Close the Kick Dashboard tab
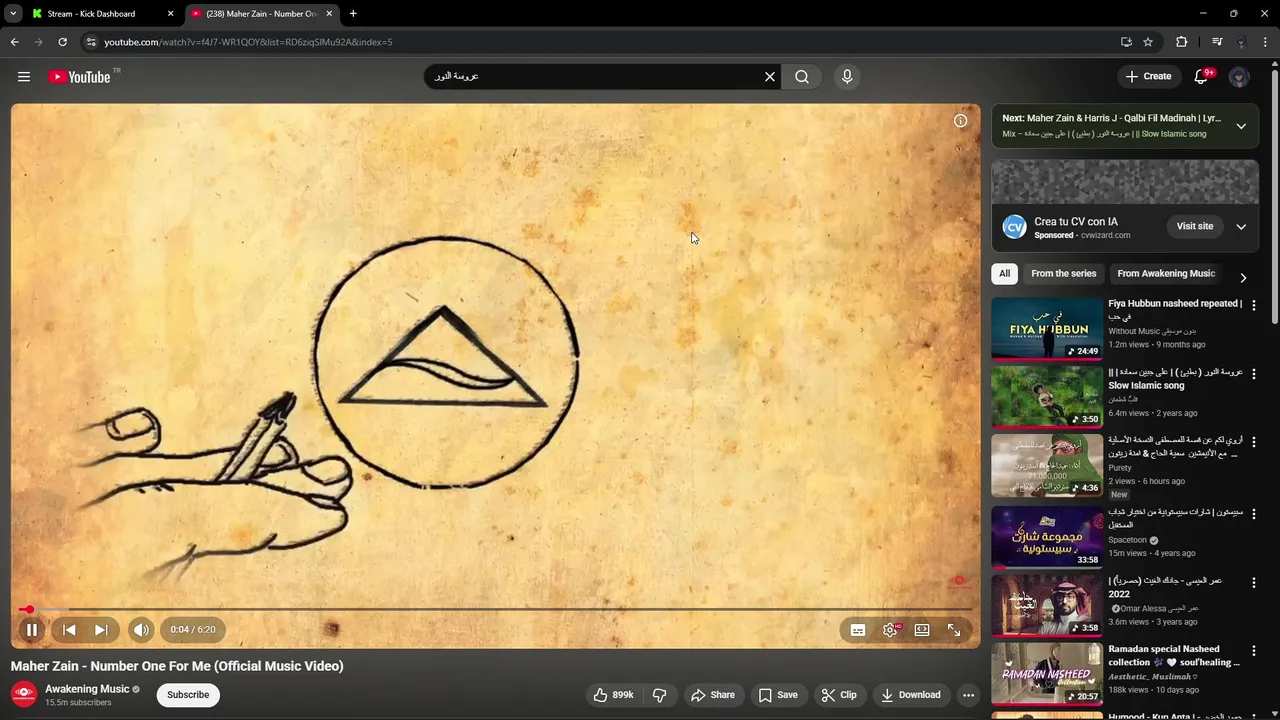The width and height of the screenshot is (1280, 720). click(x=170, y=14)
